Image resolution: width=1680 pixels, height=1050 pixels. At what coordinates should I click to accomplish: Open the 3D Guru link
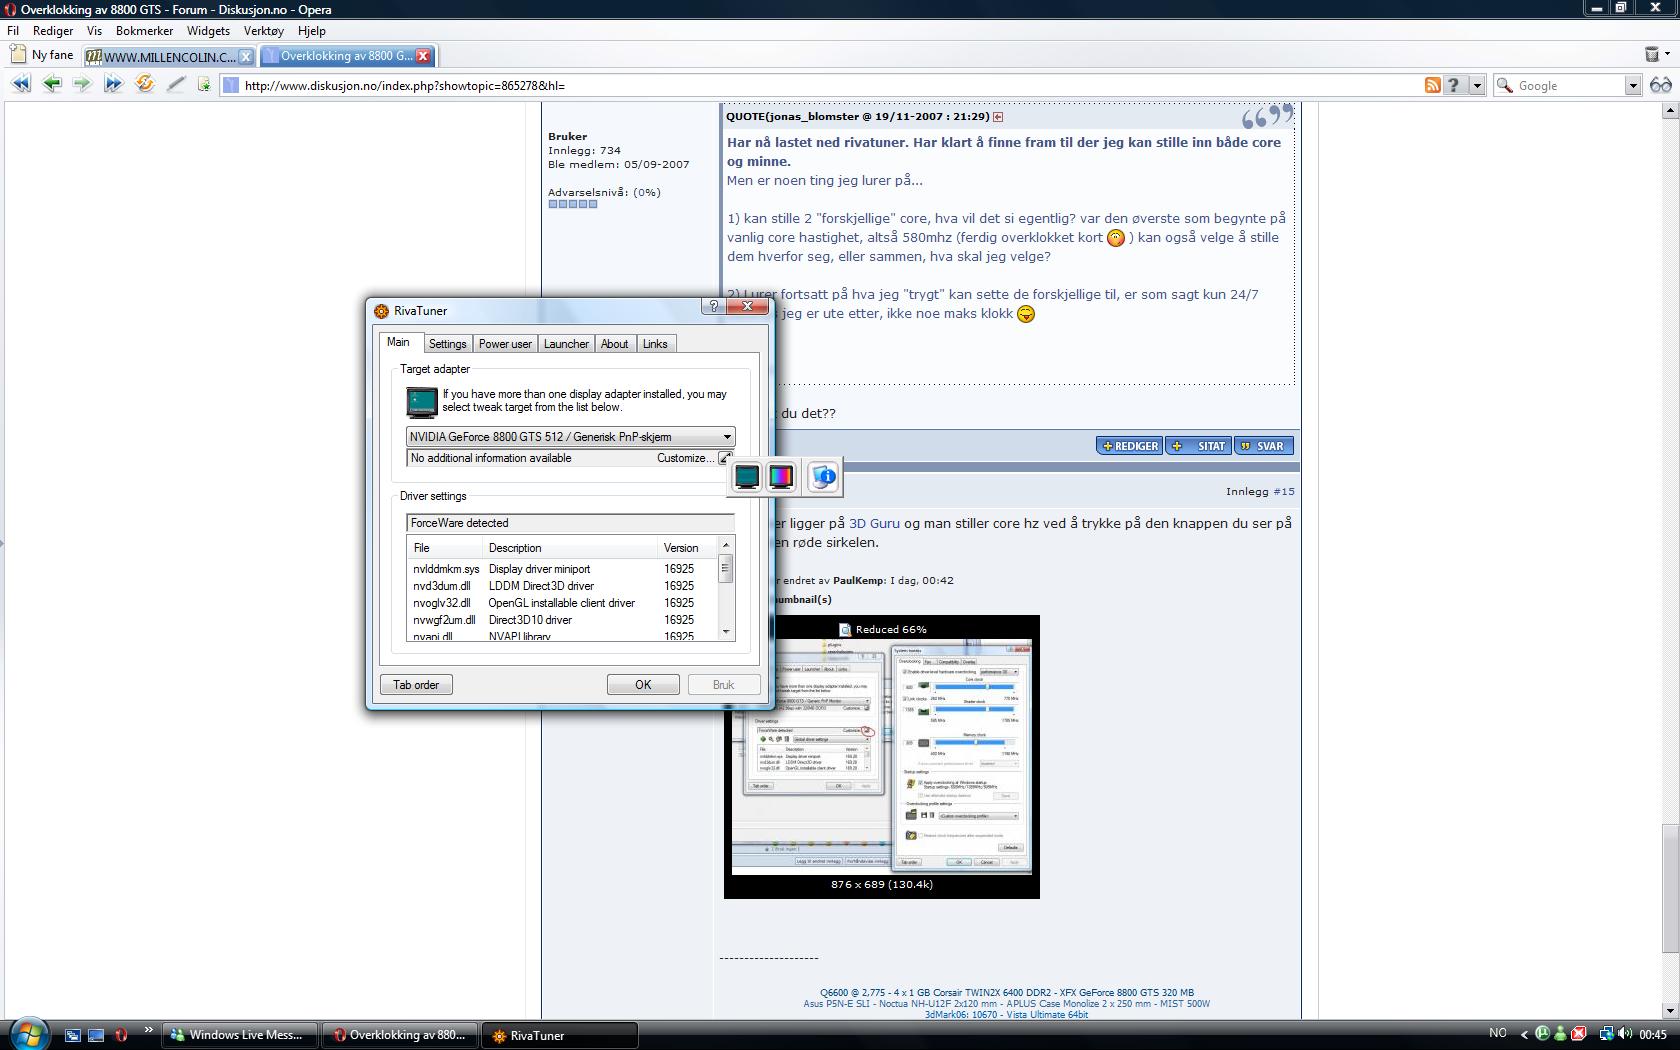click(x=874, y=523)
